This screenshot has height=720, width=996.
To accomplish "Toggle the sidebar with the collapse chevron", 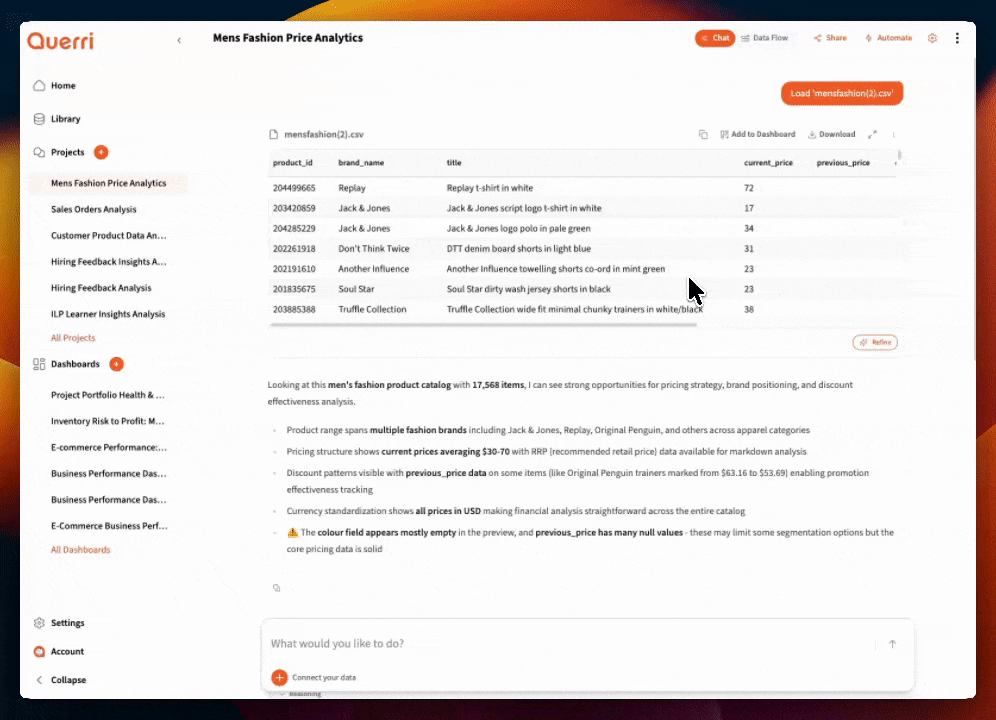I will pos(179,40).
